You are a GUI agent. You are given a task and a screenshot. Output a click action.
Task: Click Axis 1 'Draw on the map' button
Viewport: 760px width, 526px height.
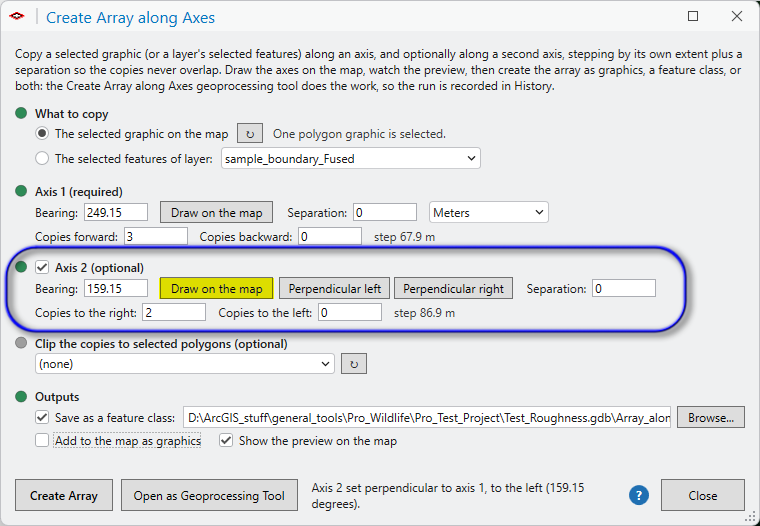click(x=217, y=212)
